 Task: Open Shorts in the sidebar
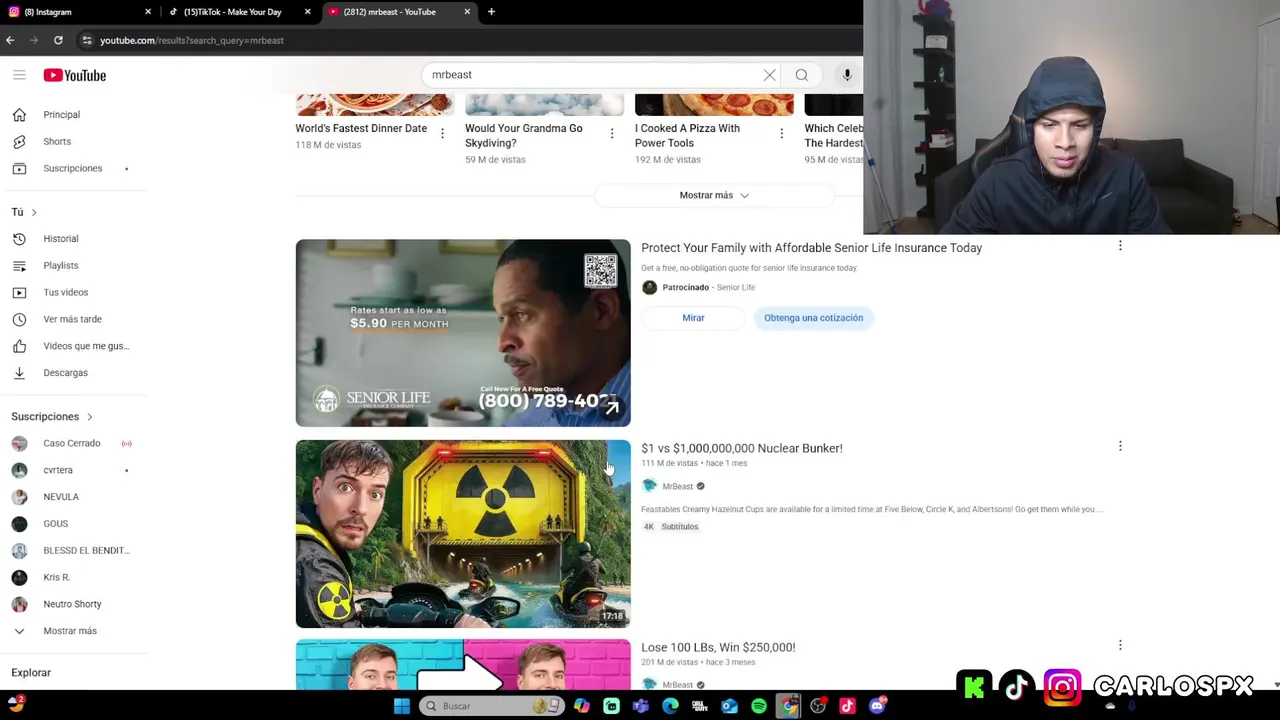(x=57, y=142)
